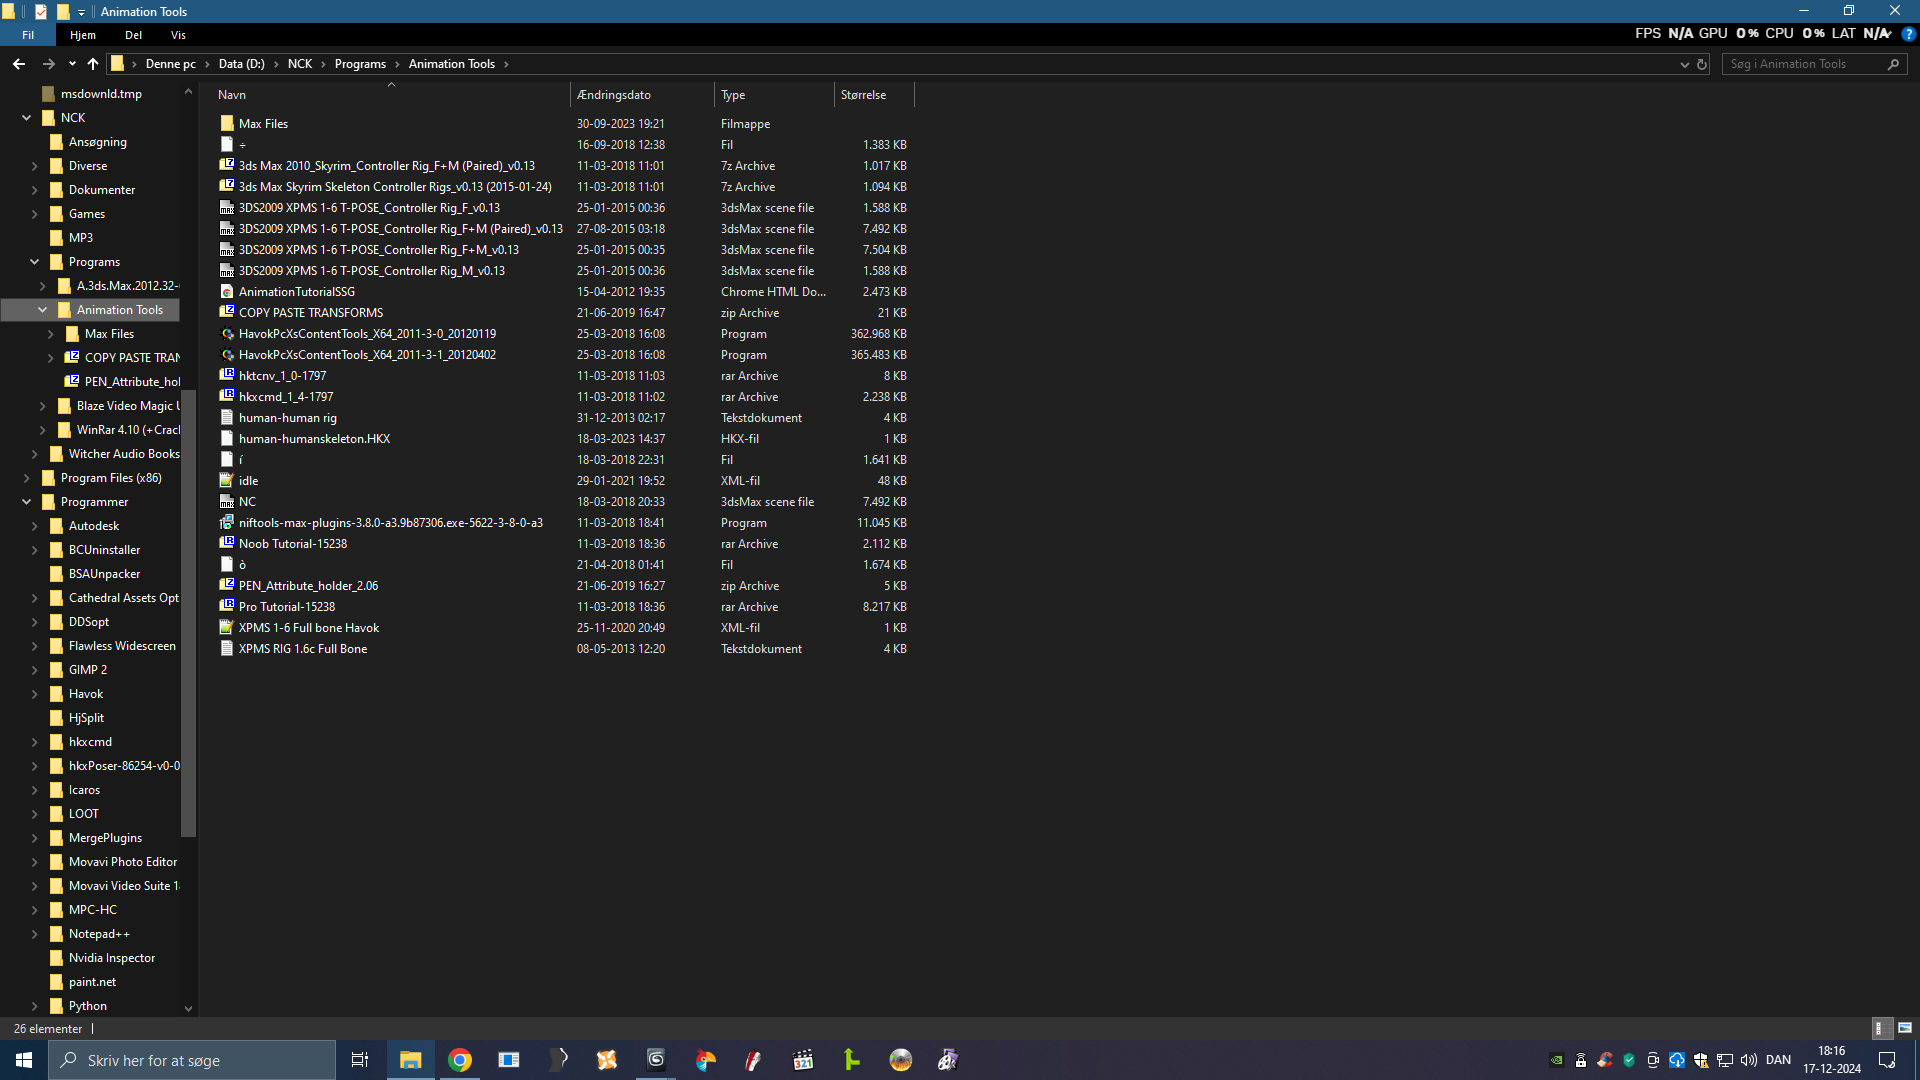Open the Del ribbon tab
Viewport: 1920px width, 1080px height.
click(x=134, y=35)
